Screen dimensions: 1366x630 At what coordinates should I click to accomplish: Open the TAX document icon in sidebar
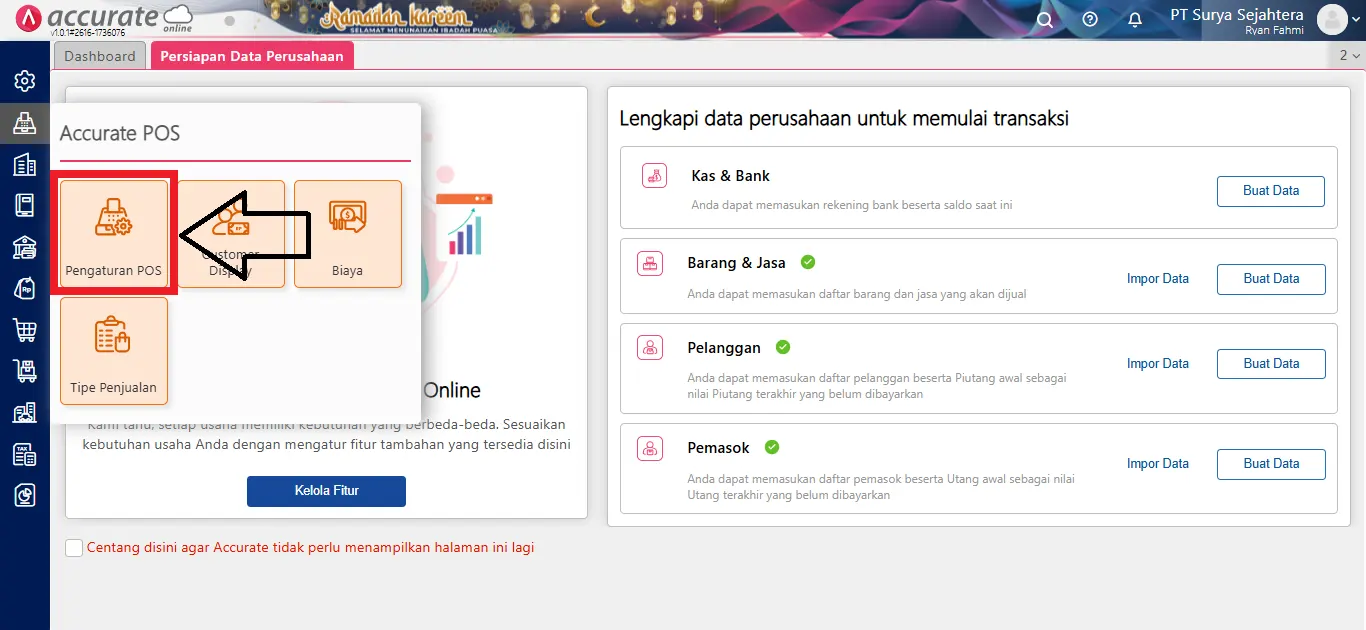coord(24,453)
